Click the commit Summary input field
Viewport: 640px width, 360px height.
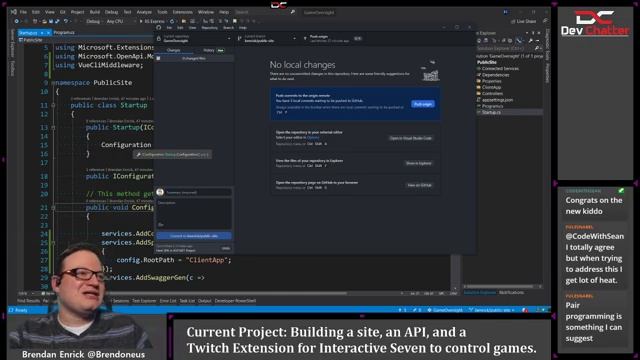pyautogui.click(x=198, y=192)
